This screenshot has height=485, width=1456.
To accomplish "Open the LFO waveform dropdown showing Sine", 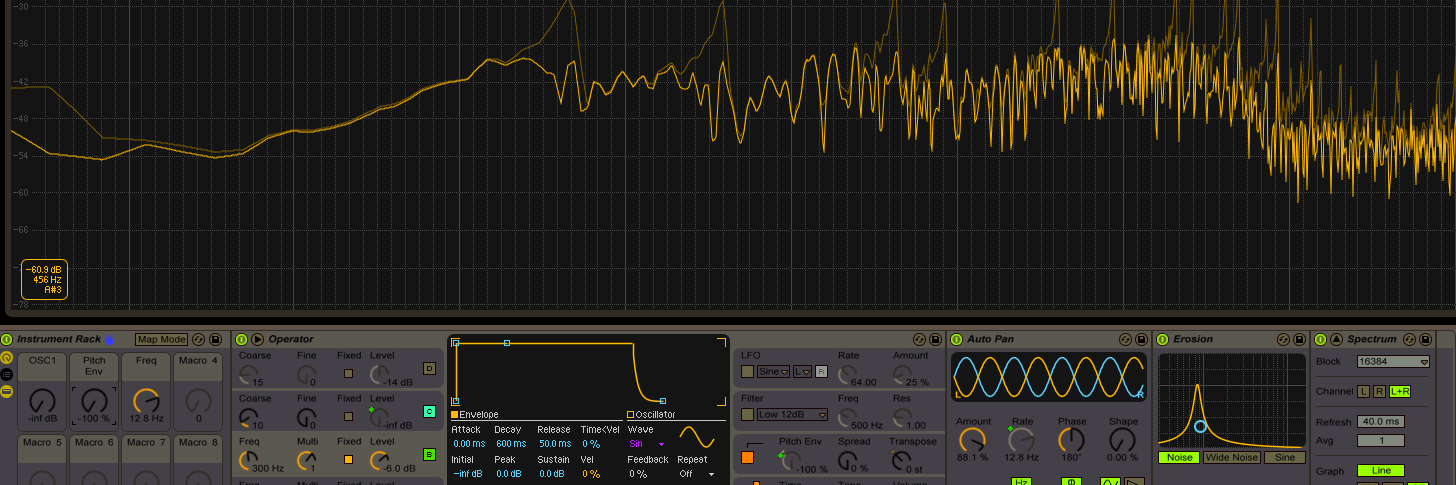I will (773, 371).
